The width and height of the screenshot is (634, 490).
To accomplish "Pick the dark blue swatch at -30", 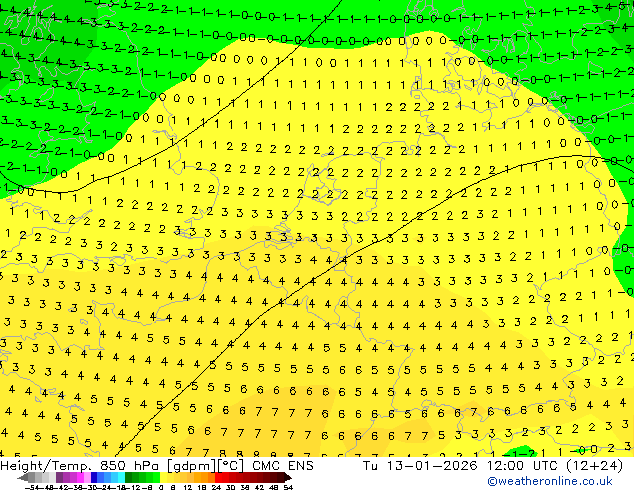I will tap(94, 477).
